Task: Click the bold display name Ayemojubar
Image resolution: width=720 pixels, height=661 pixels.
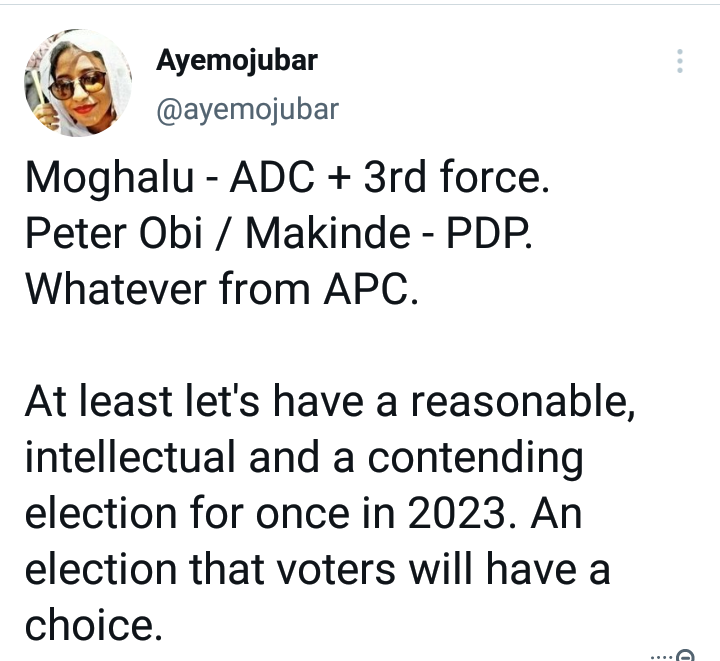Action: pyautogui.click(x=237, y=62)
